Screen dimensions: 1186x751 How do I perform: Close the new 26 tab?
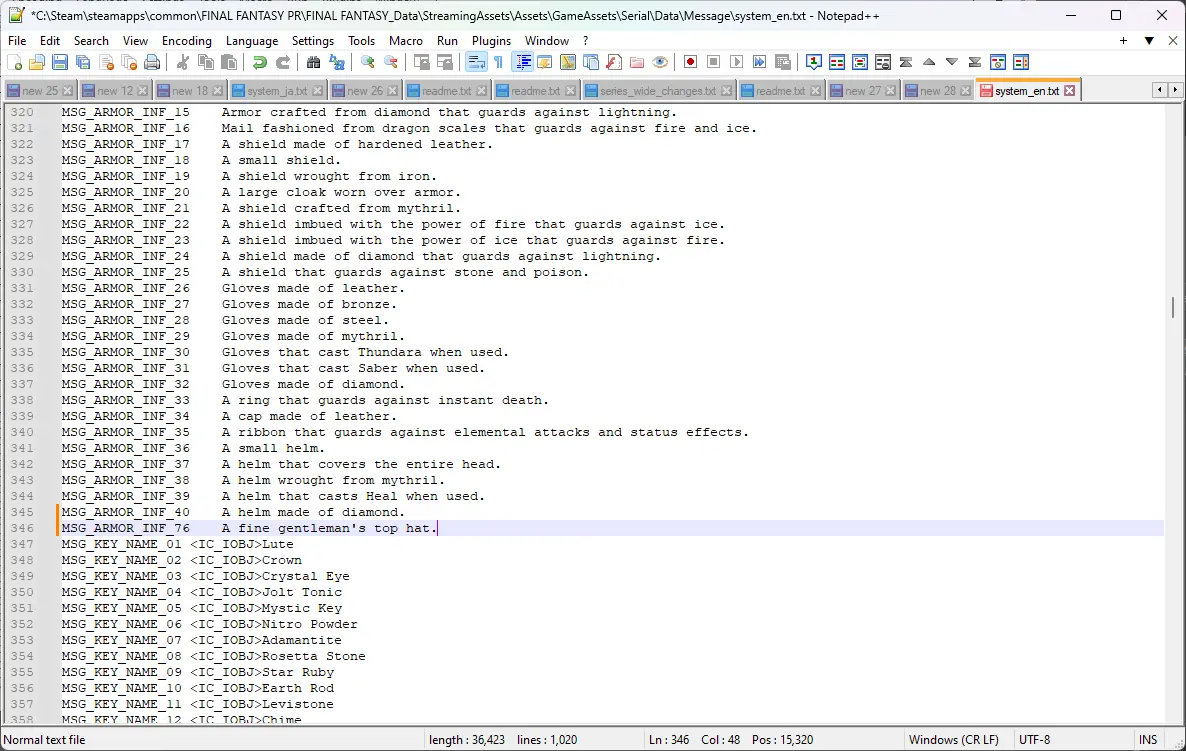tap(393, 91)
